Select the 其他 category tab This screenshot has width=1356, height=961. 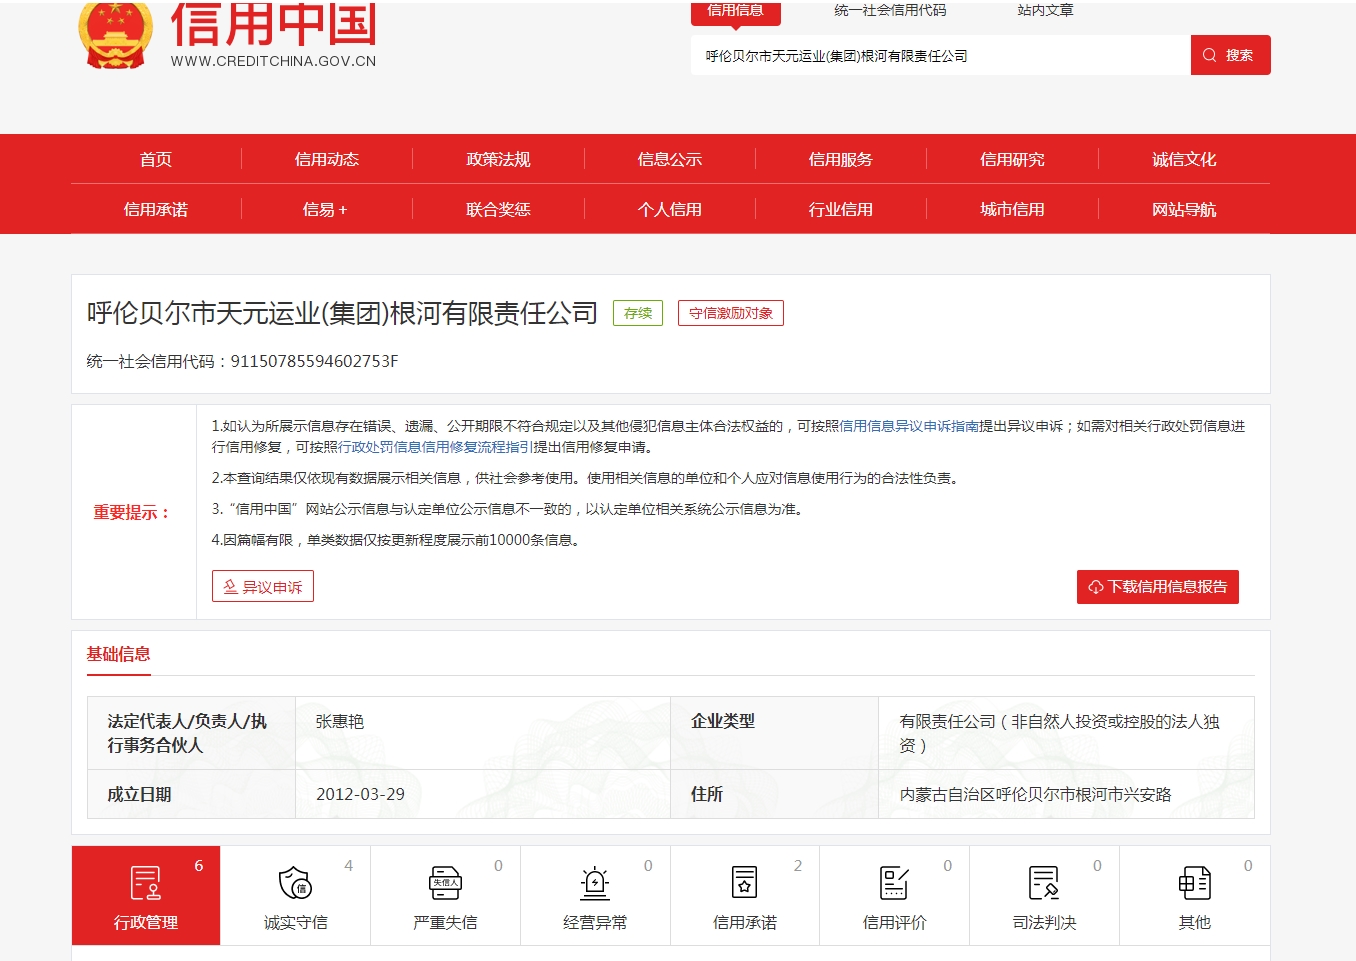1194,895
